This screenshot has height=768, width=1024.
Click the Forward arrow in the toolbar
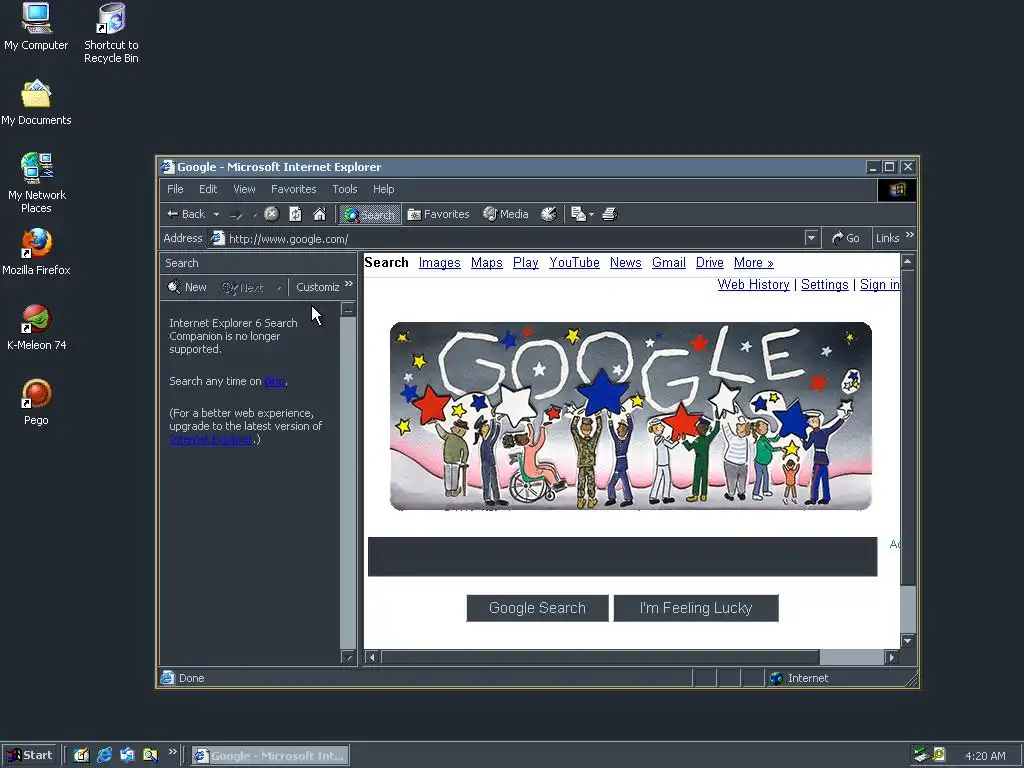pos(236,214)
